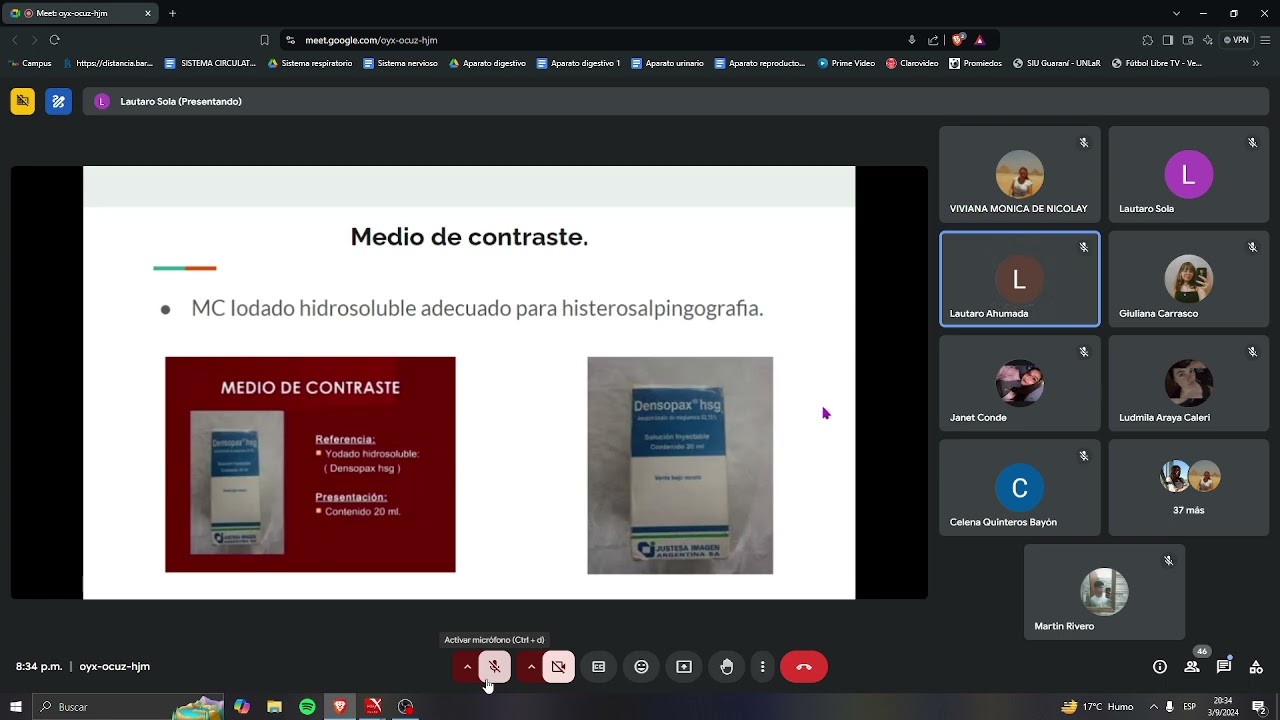Screen dimensions: 1280x720
Task: Select Ludmila Araya Caleri participant tile
Action: click(1189, 383)
